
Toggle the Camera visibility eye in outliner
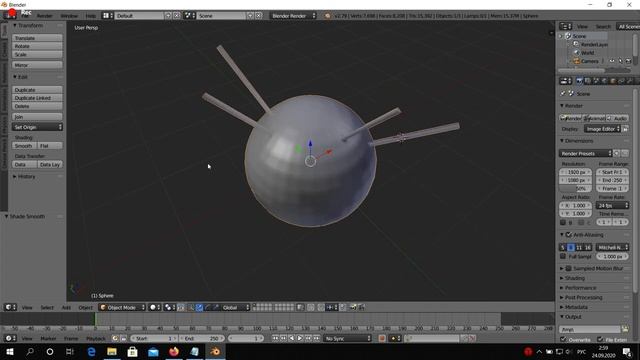point(611,61)
